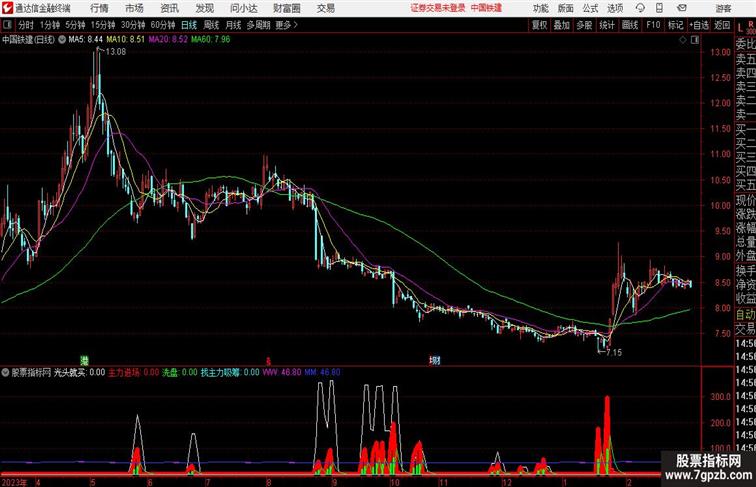
Task: Click the MA10: 8.51 value
Action: [125, 40]
